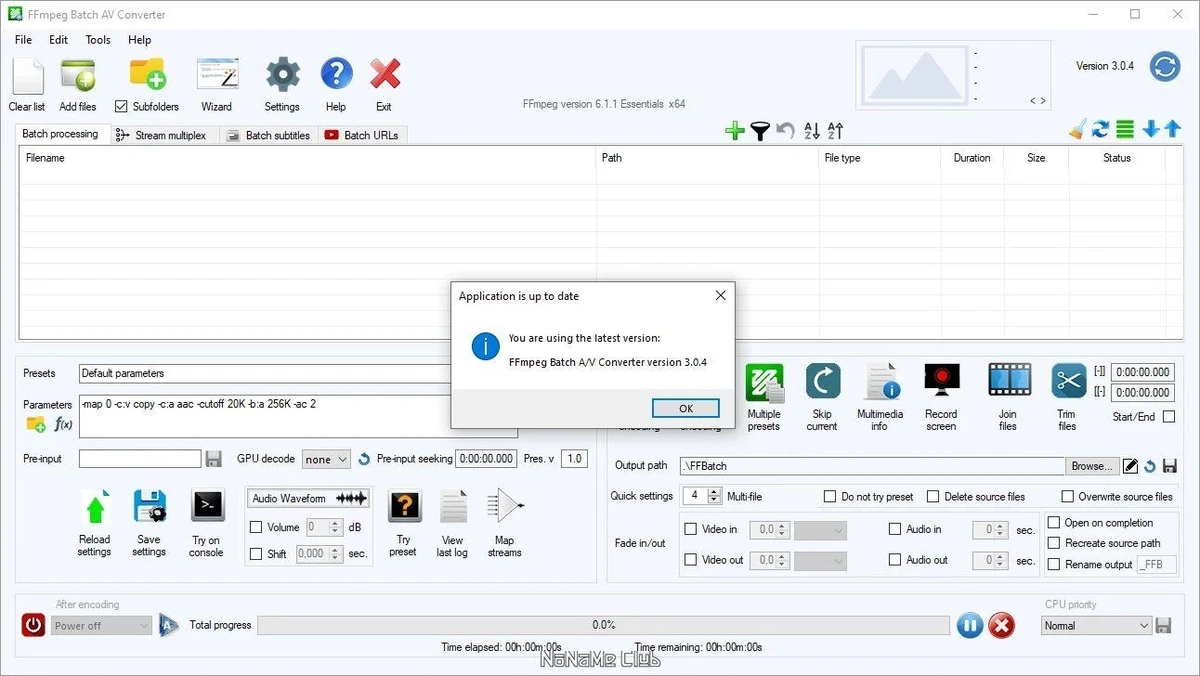
Task: Open the CPU priority Normal dropdown
Action: point(1096,626)
